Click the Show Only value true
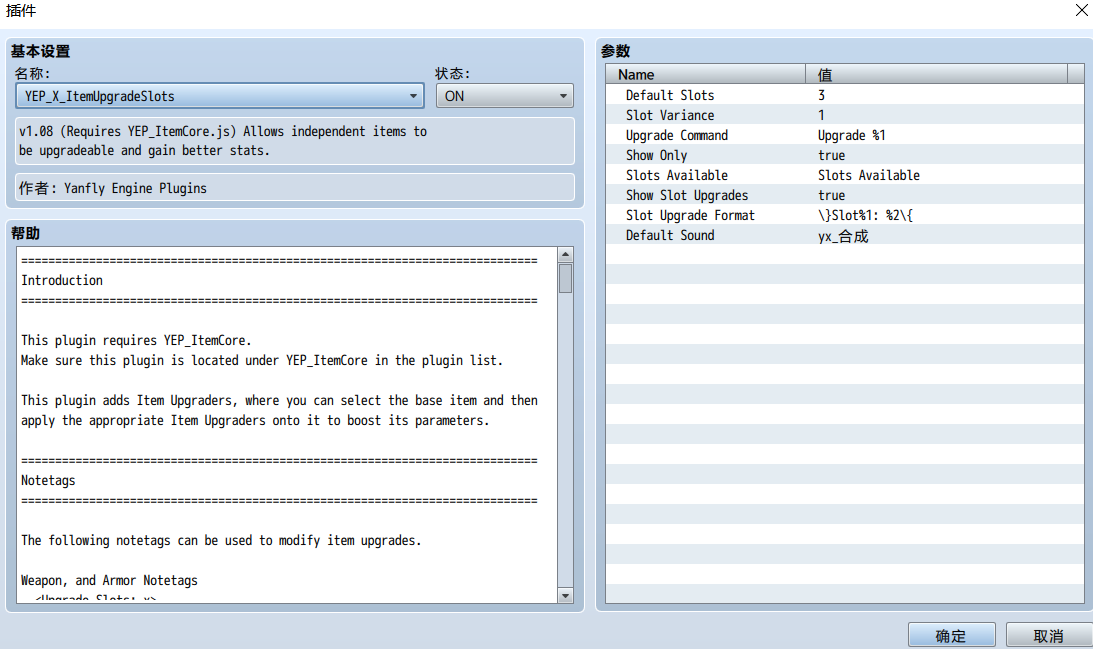The image size is (1093, 649). (832, 155)
